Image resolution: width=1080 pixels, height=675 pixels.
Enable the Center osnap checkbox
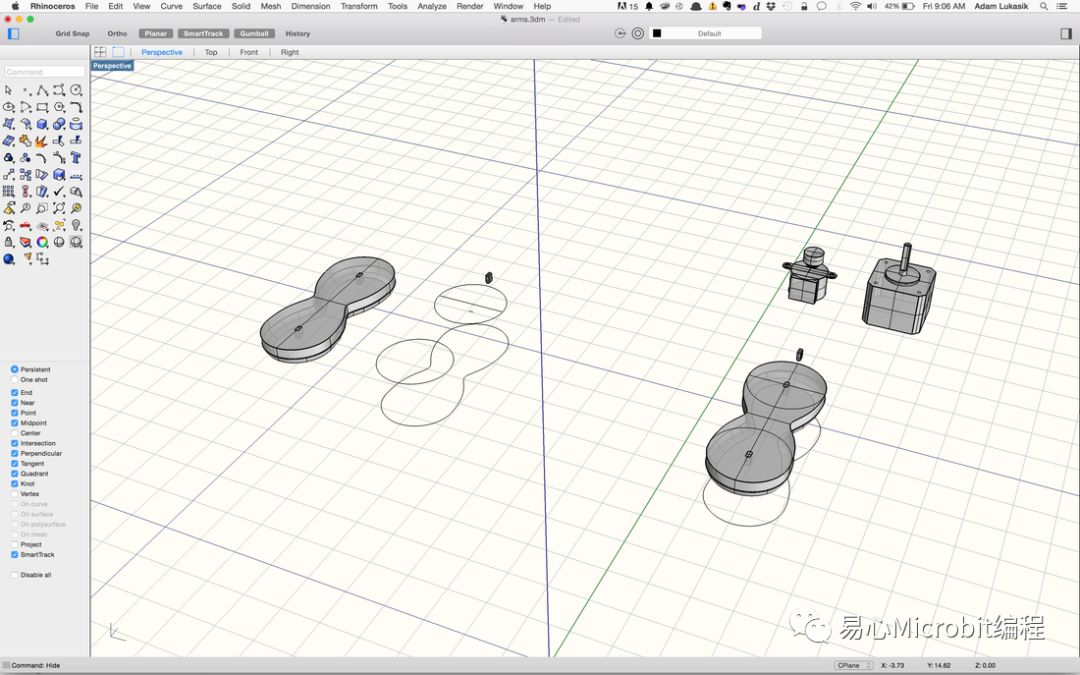14,433
